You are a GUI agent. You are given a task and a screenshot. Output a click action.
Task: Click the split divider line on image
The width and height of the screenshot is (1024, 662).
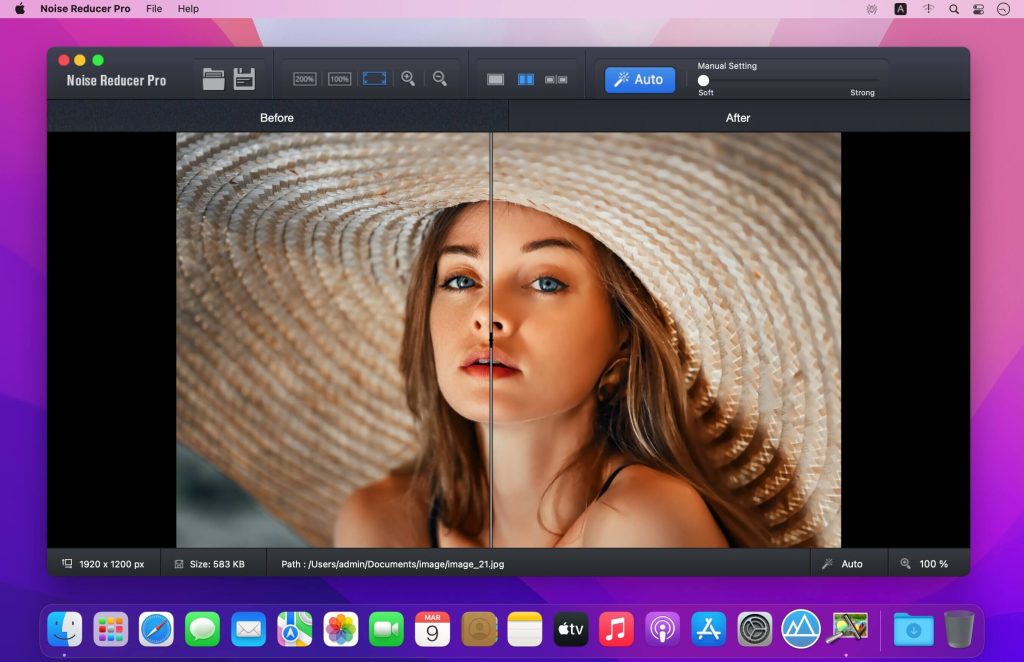pyautogui.click(x=491, y=340)
